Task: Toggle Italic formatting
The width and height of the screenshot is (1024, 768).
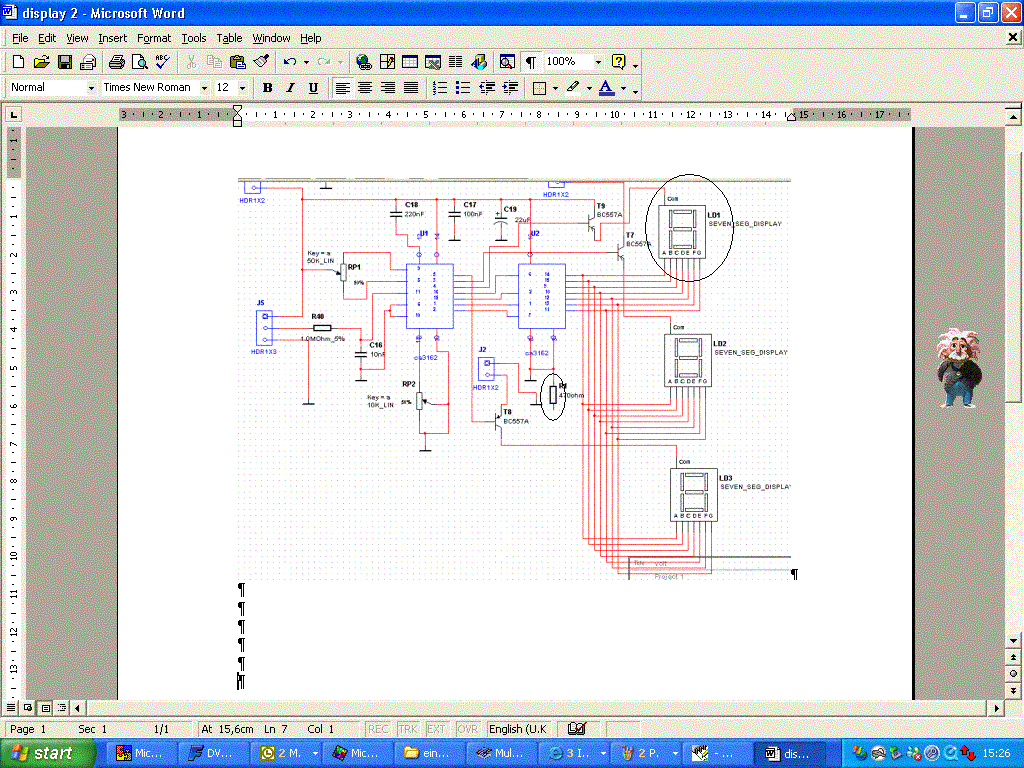Action: tap(290, 88)
